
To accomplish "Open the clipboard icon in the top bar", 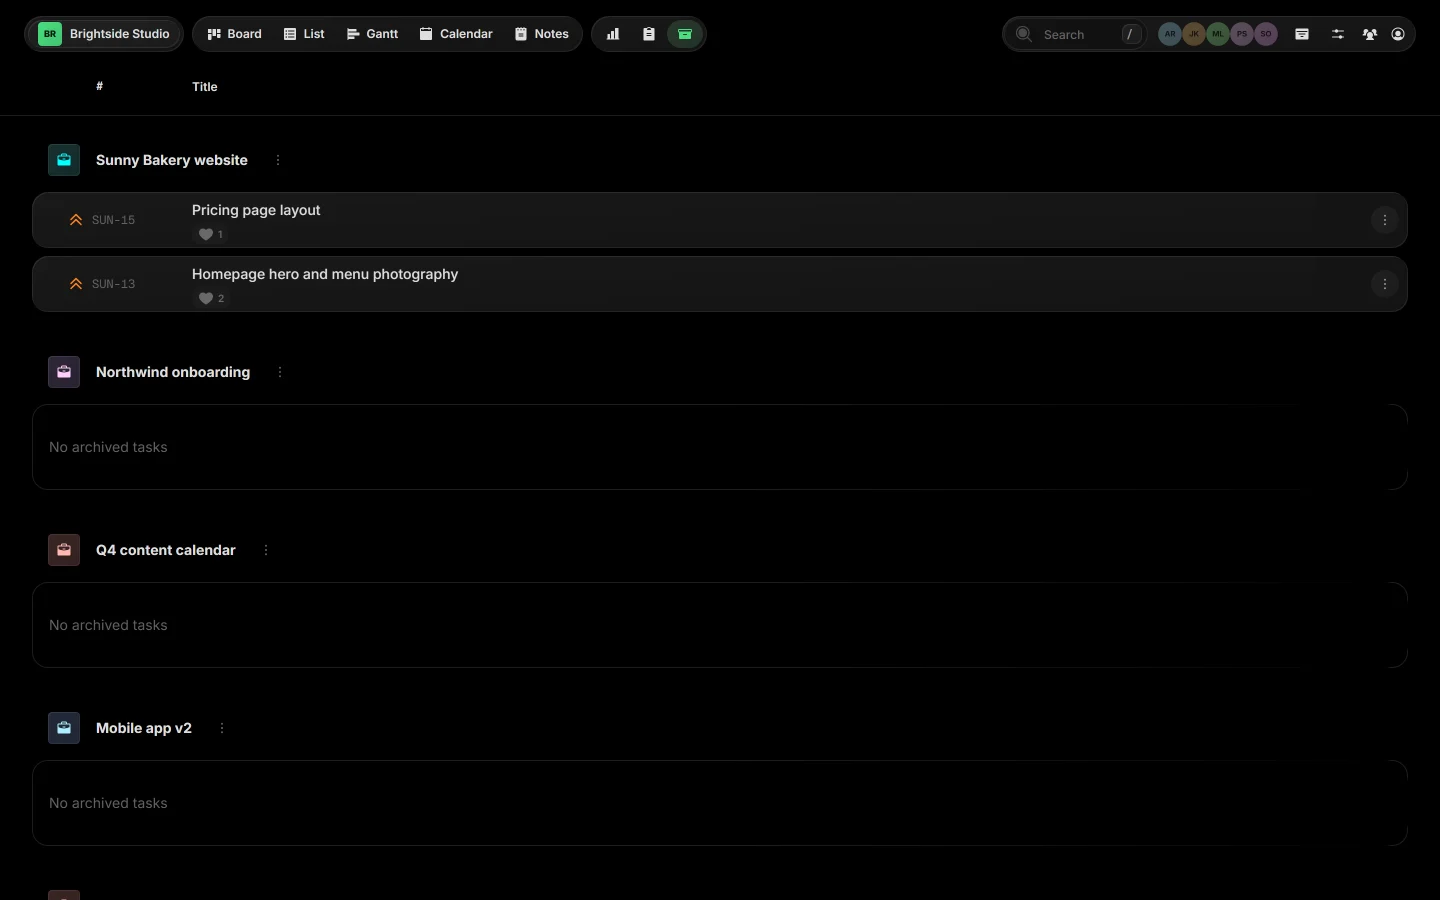I will pos(649,34).
